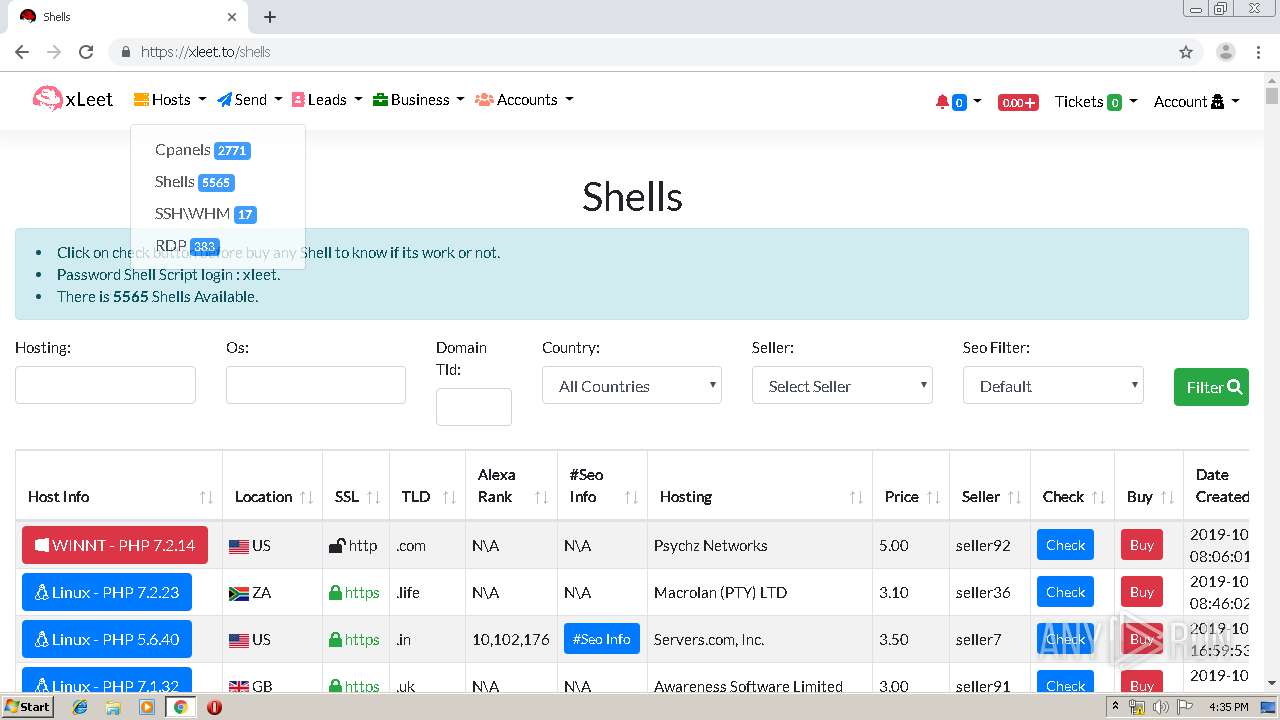1280x720 pixels.
Task: Click Buy for seller36 row
Action: tap(1142, 592)
